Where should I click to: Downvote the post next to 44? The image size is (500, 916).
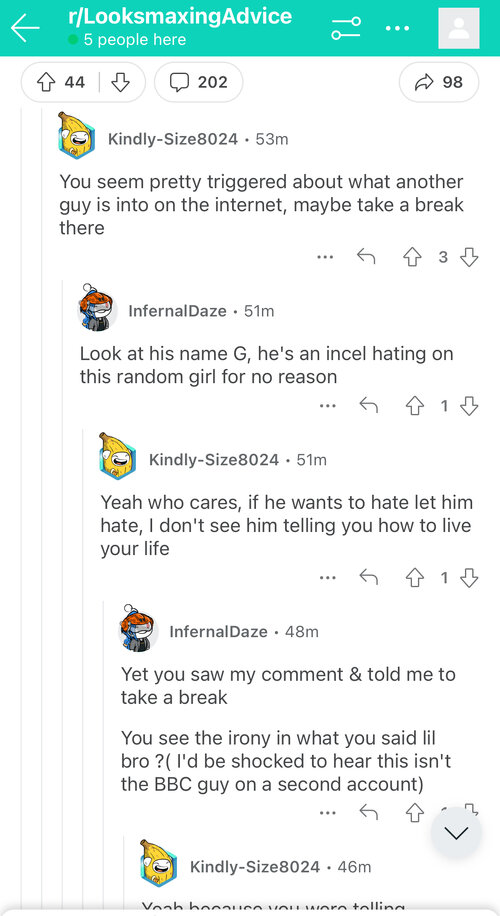(x=120, y=82)
